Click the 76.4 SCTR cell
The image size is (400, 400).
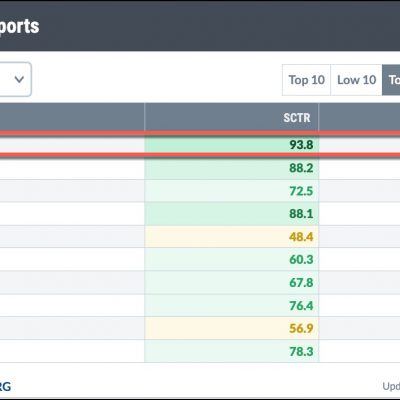click(x=232, y=305)
